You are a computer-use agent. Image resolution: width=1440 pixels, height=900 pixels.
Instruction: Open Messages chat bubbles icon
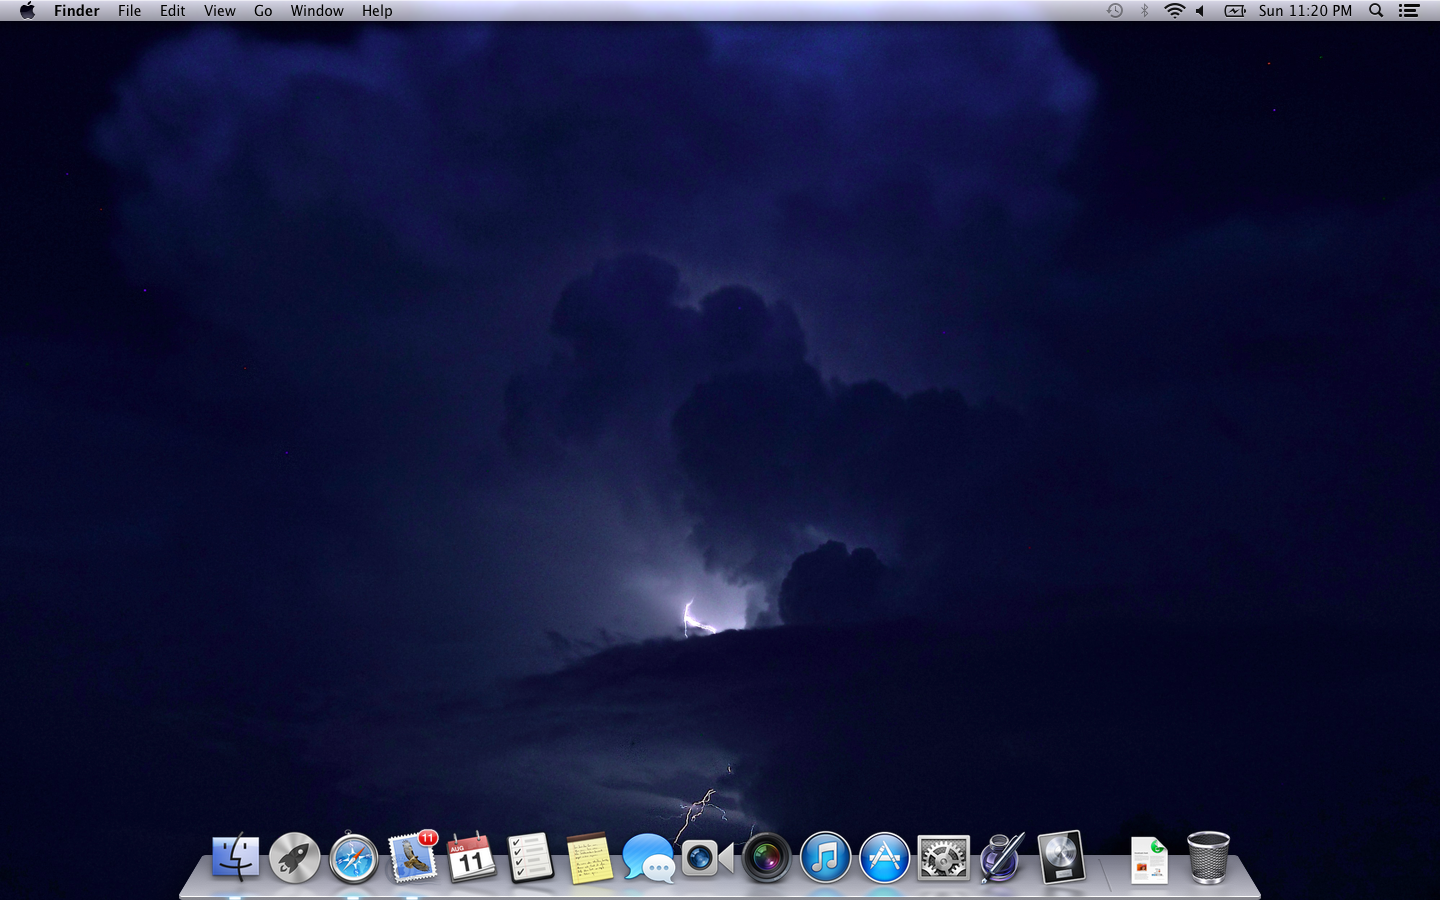tap(648, 858)
